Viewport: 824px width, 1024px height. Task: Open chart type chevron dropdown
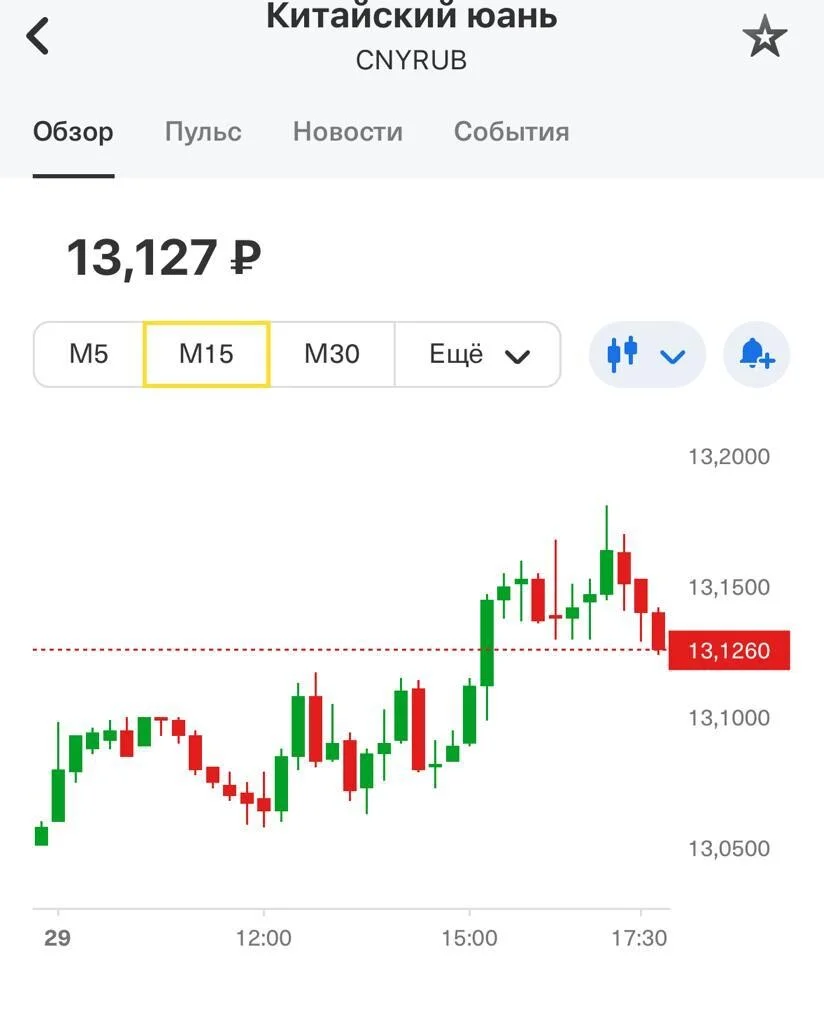[x=673, y=356]
